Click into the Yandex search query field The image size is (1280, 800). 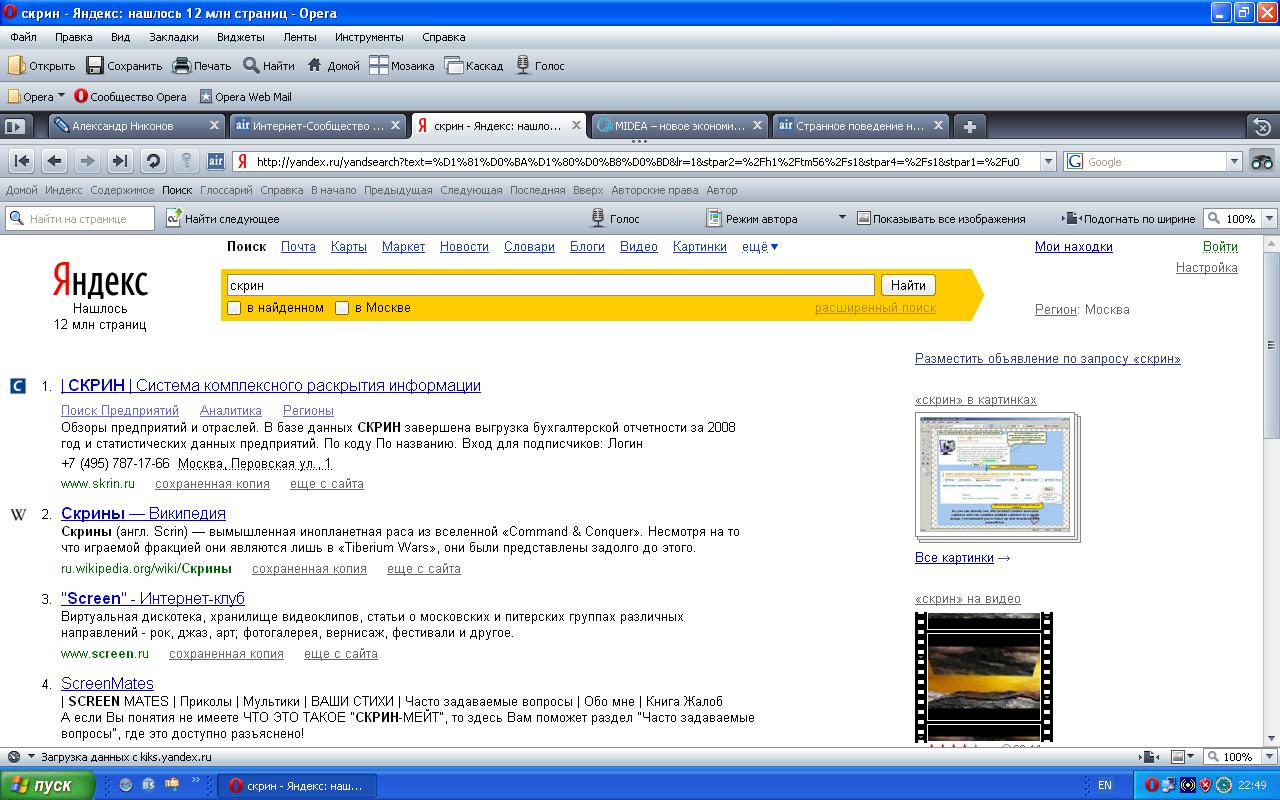[550, 285]
